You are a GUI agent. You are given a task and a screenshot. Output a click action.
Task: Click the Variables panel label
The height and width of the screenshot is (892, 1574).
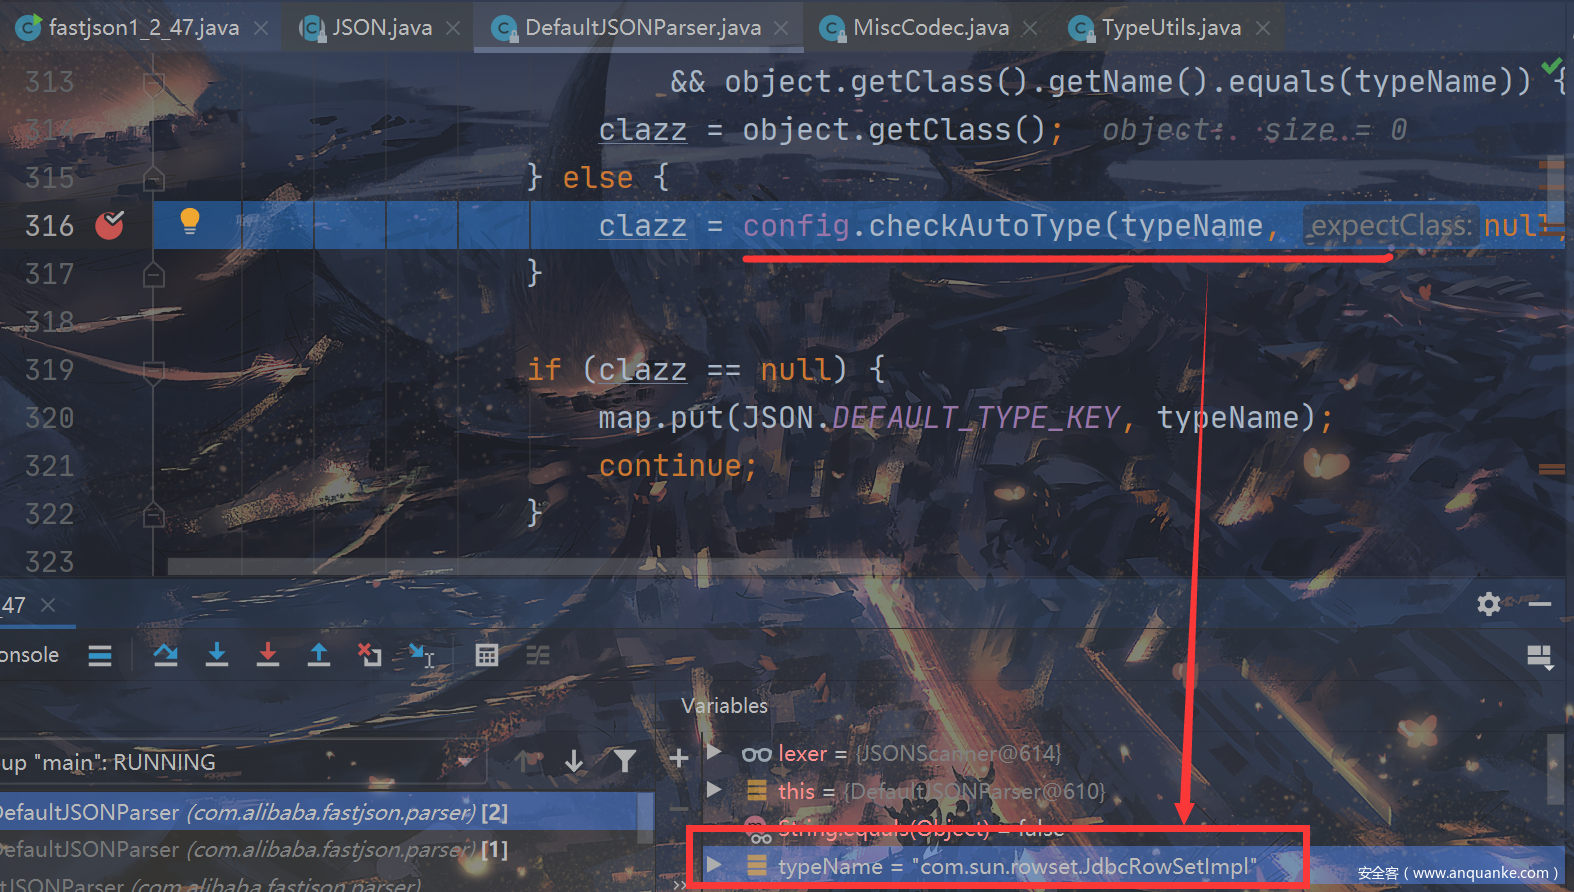[x=724, y=705]
